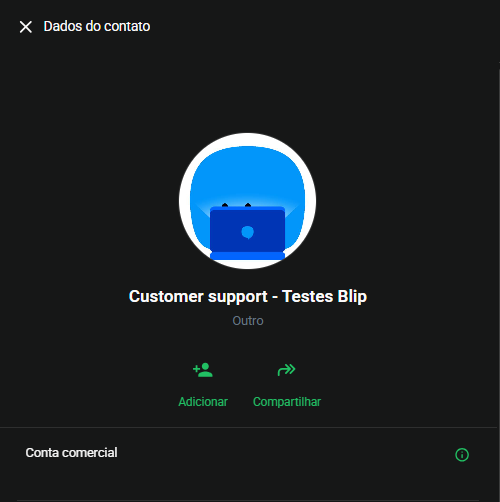Click the Outro business category label
Image resolution: width=500 pixels, height=502 pixels.
(248, 321)
